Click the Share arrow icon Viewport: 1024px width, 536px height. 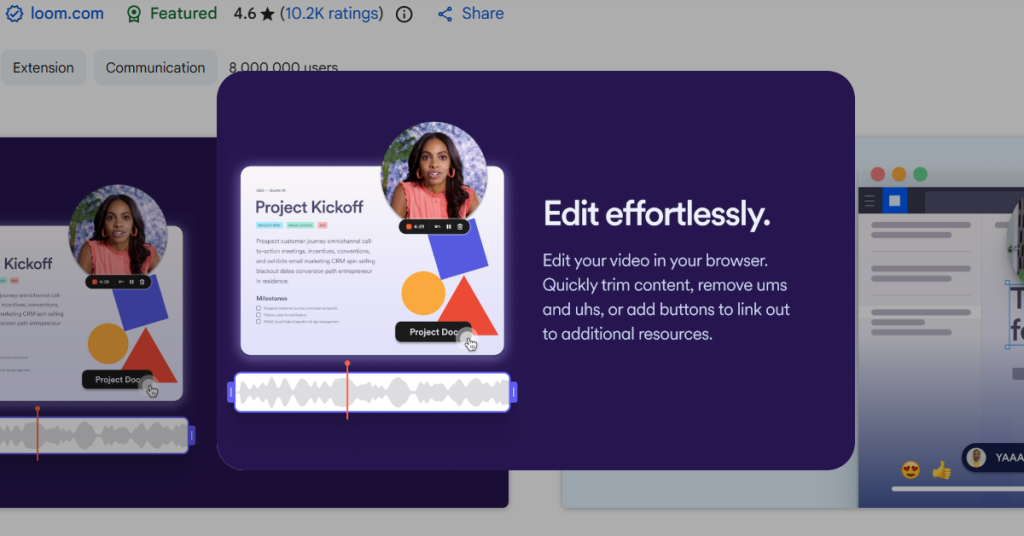click(x=446, y=14)
